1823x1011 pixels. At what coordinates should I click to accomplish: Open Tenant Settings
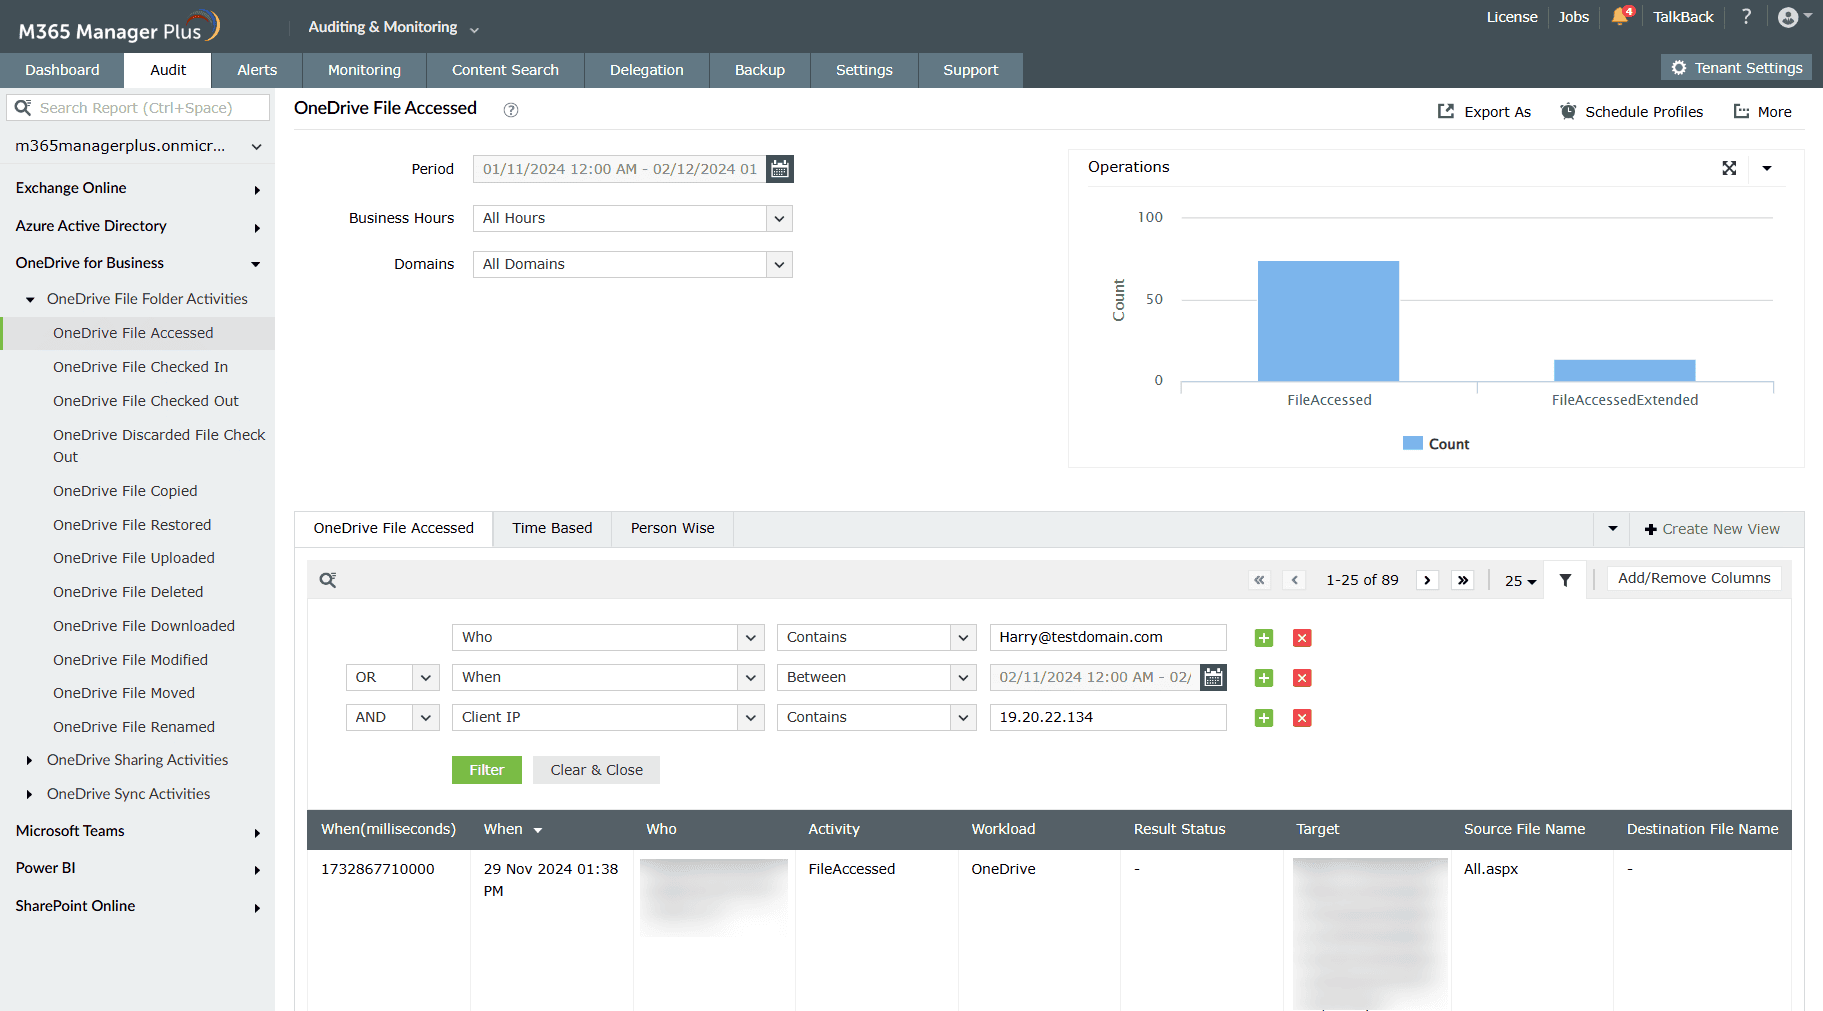tap(1736, 67)
